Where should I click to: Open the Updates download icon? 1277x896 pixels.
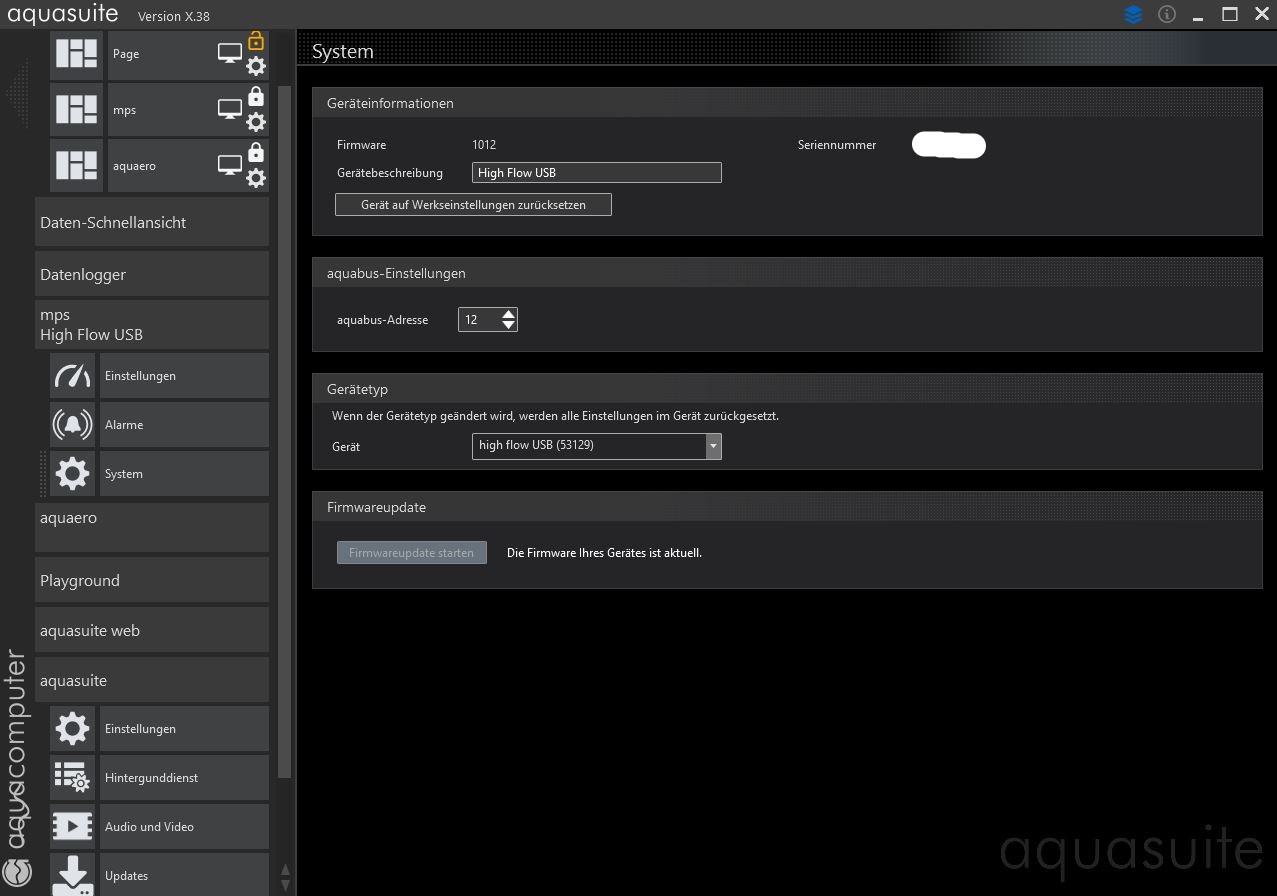pos(72,875)
